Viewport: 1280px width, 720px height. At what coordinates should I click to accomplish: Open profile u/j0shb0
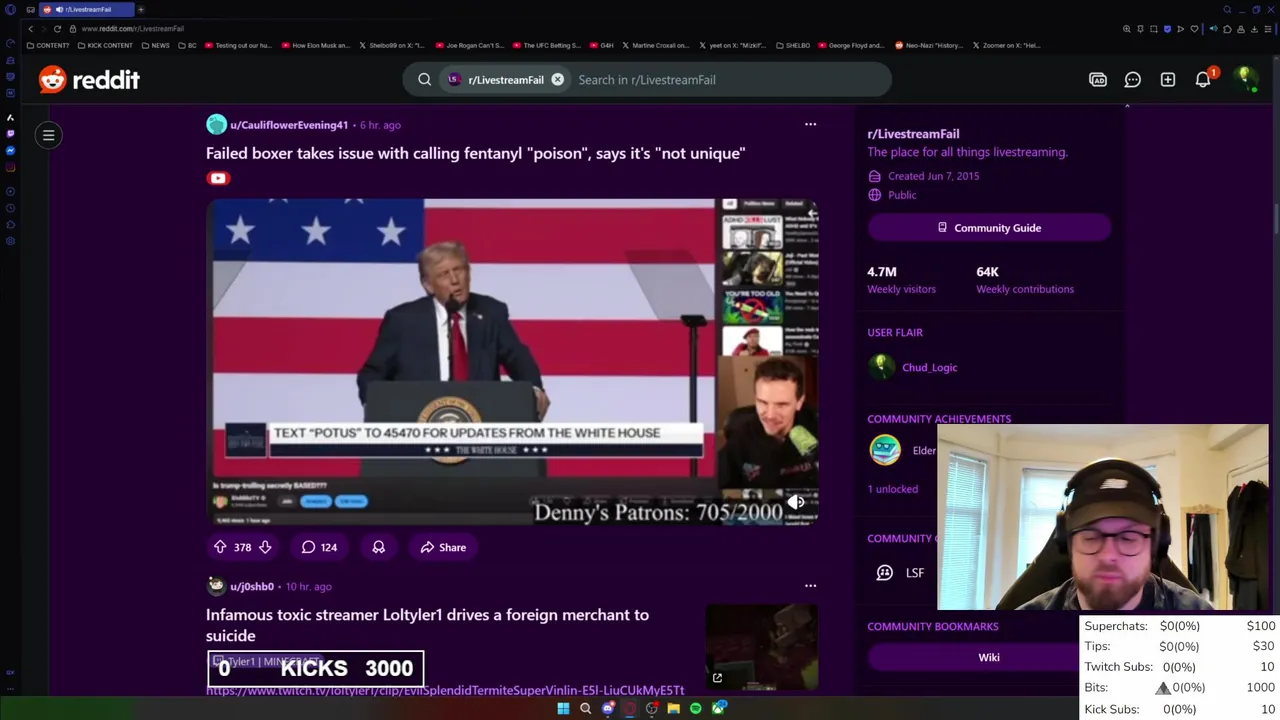(x=252, y=587)
